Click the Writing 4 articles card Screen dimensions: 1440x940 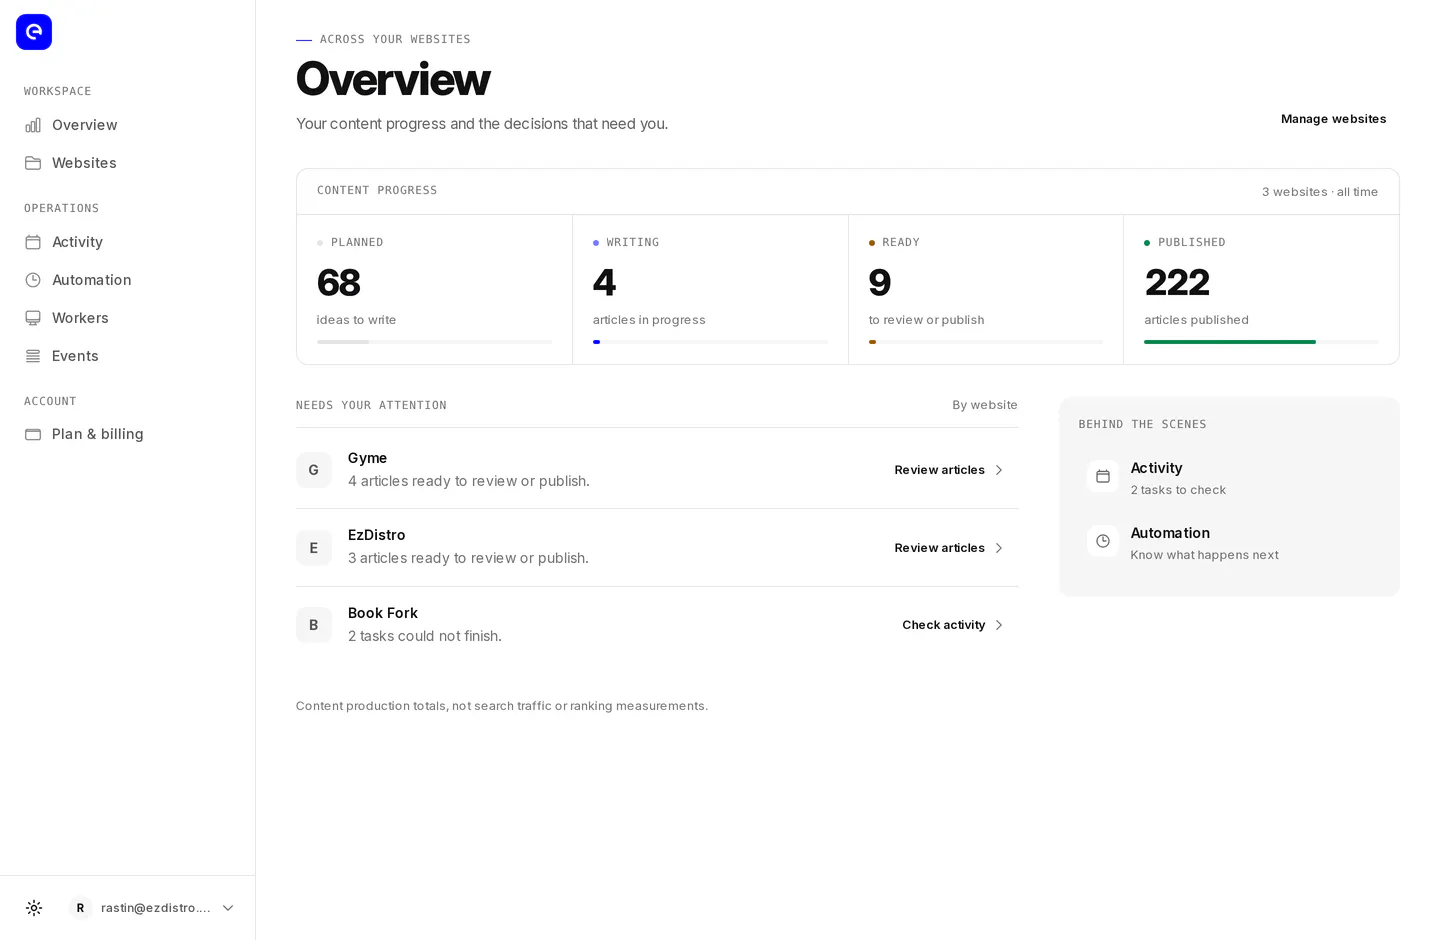[710, 289]
